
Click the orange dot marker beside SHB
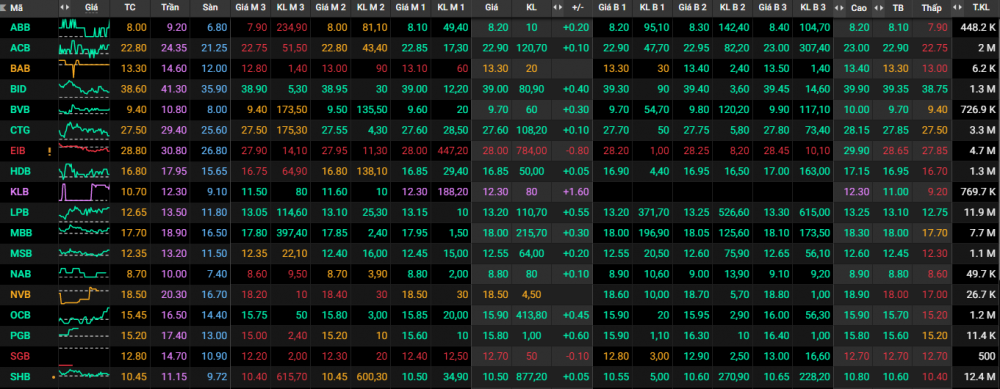(53, 376)
